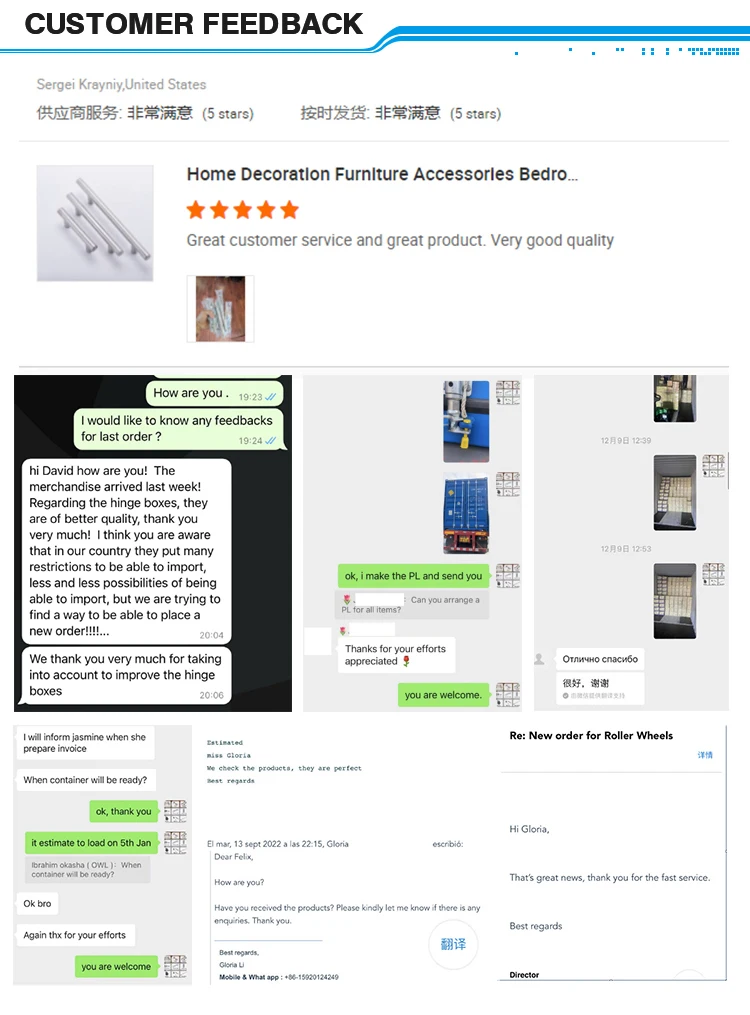Click the 'Re: New order for Roller Wheels' subject

click(591, 735)
